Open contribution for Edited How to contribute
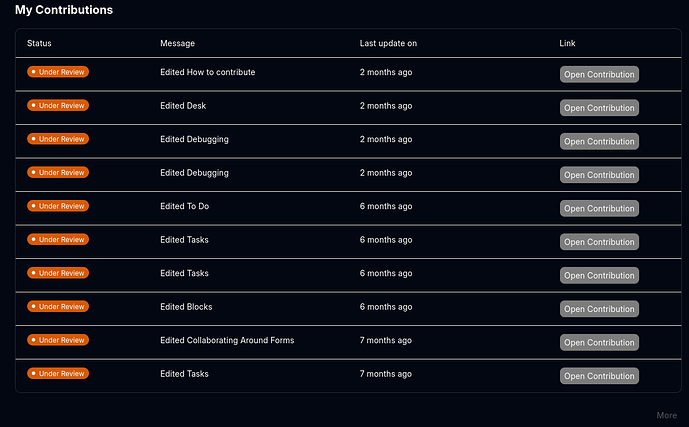 click(x=598, y=74)
